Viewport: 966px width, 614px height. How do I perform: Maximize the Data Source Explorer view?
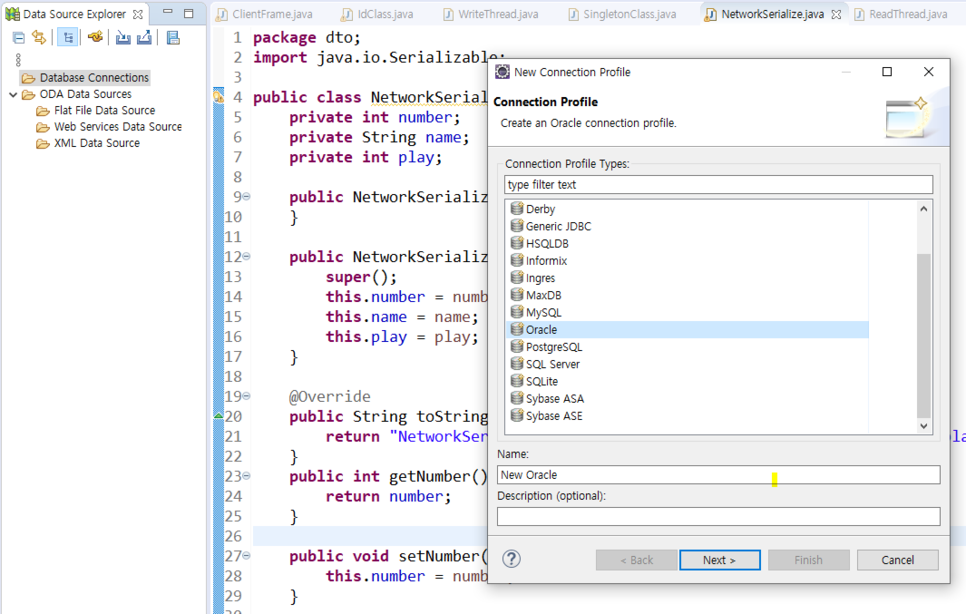coord(189,13)
